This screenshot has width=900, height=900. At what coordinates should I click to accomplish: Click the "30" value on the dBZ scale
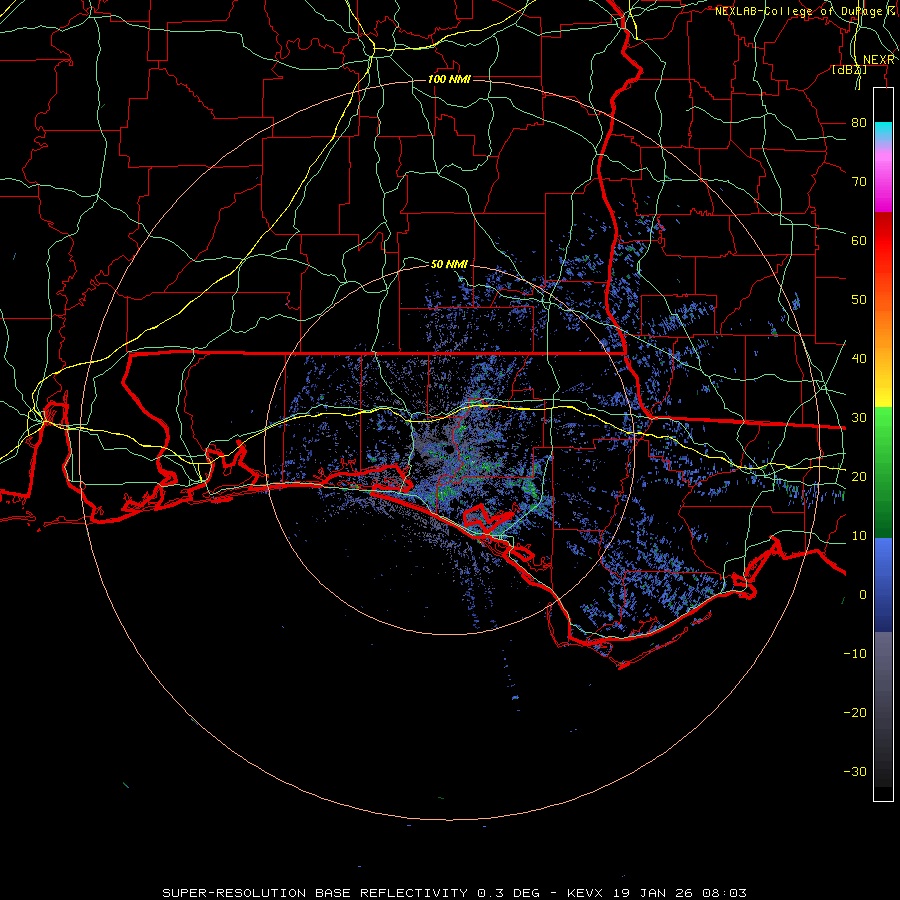[859, 418]
